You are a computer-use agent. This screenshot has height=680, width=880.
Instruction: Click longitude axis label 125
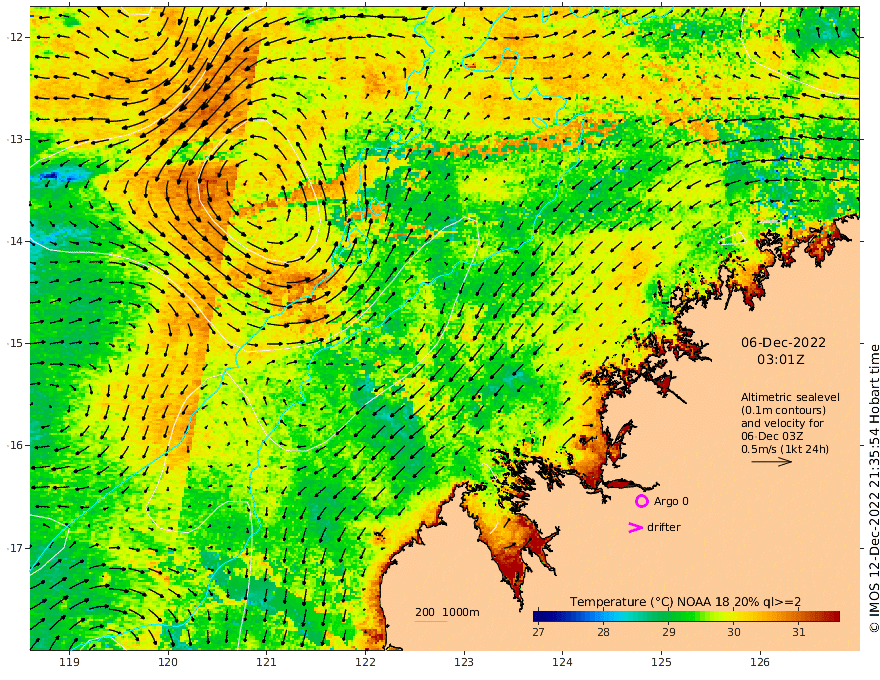click(x=661, y=662)
